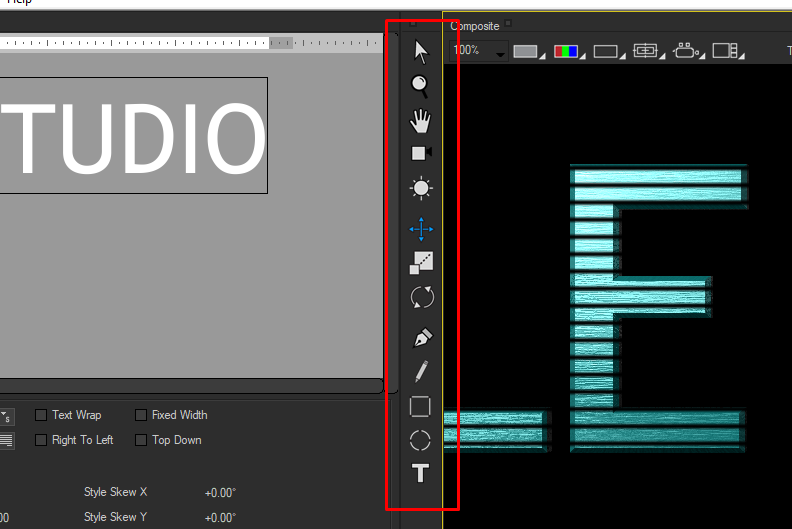Select the Scale tool

(x=421, y=263)
